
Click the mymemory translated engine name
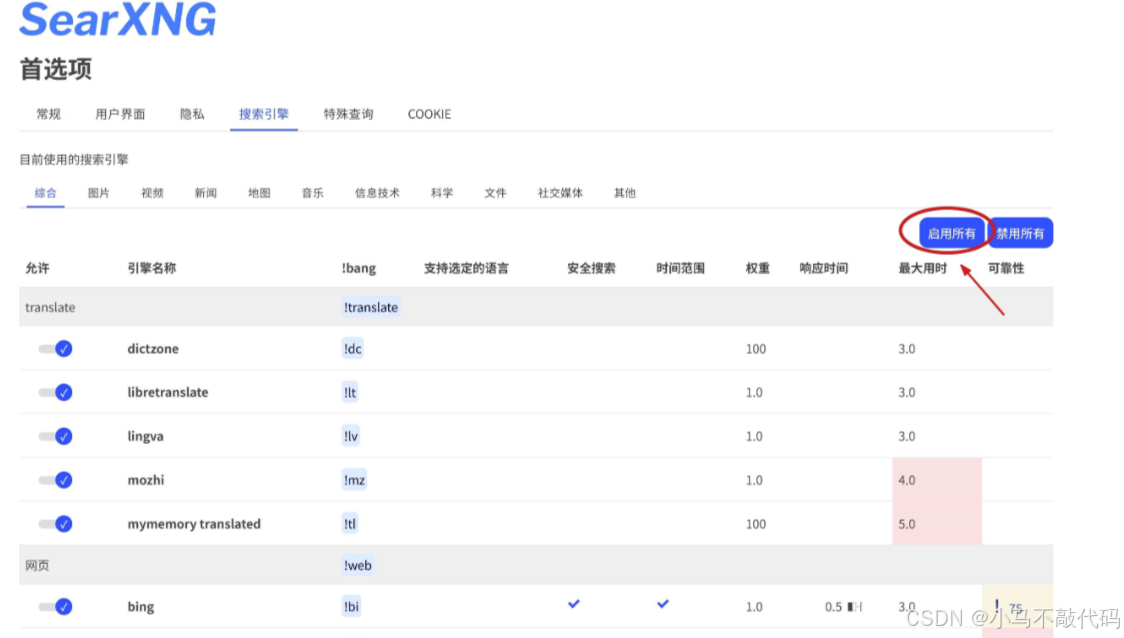pyautogui.click(x=194, y=524)
